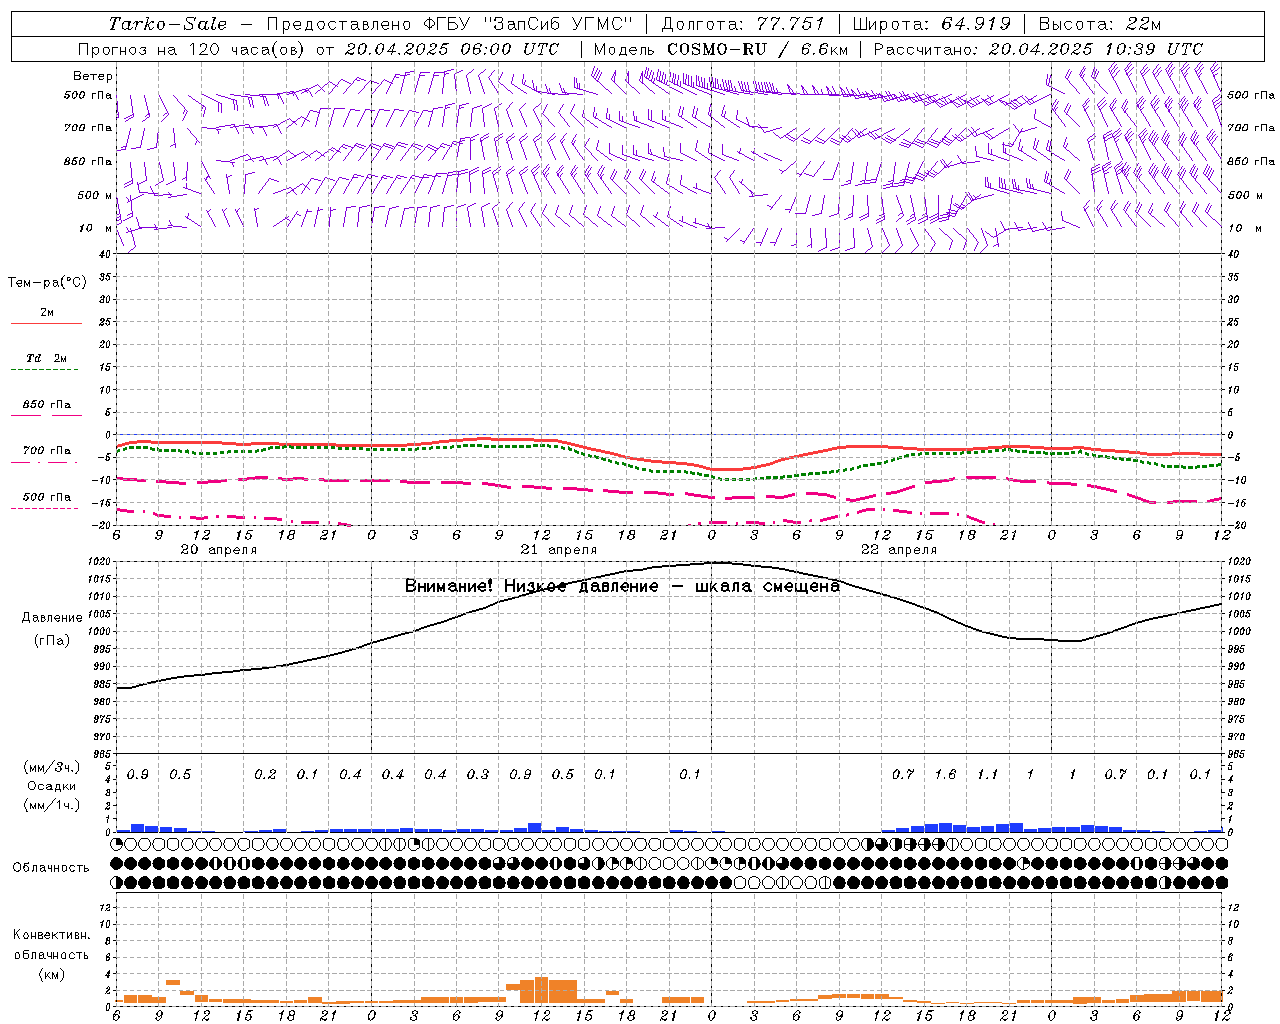Screen dimensions: 1280x1024
Task: Click the Tarko-Sale station title
Action: tap(168, 24)
